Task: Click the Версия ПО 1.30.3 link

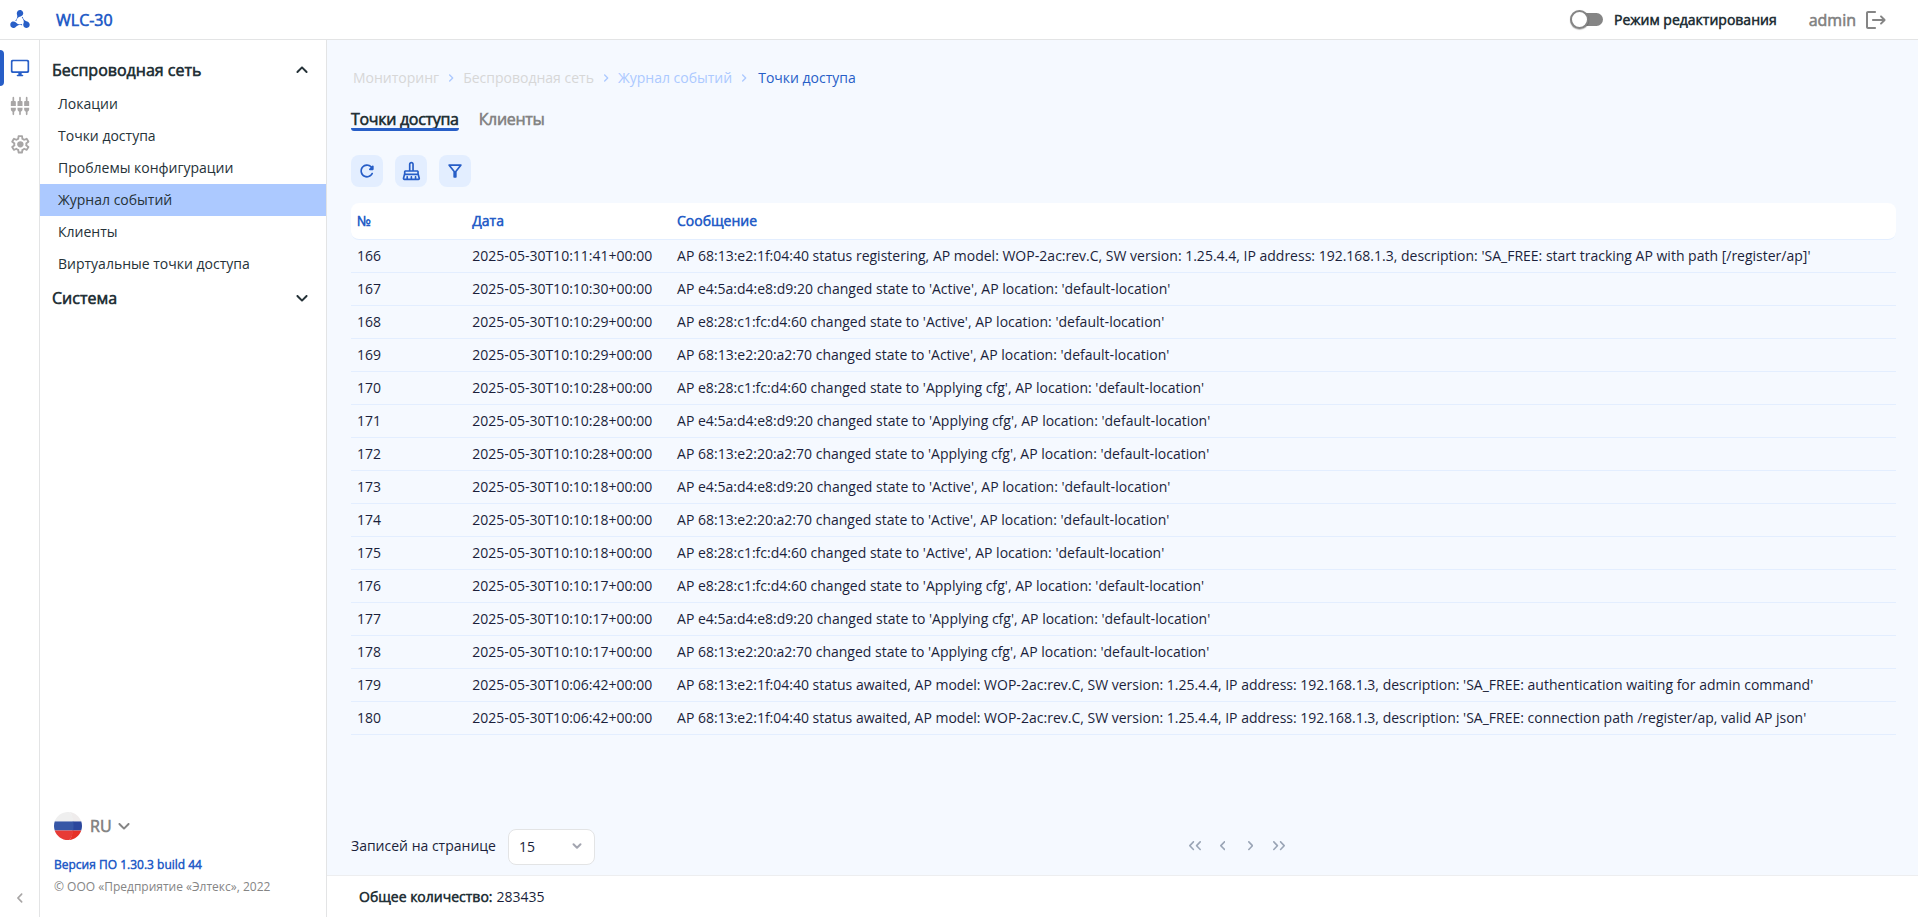Action: (x=128, y=865)
